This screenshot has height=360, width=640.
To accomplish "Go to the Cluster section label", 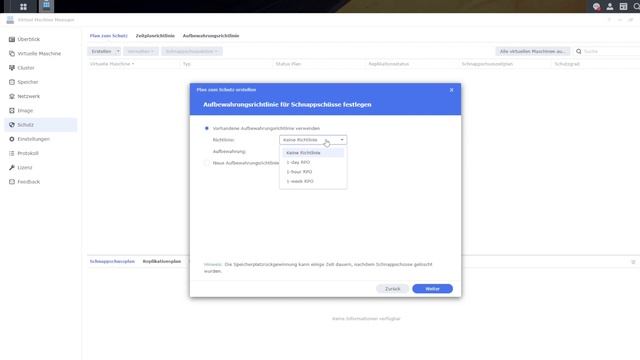I will click(x=26, y=68).
